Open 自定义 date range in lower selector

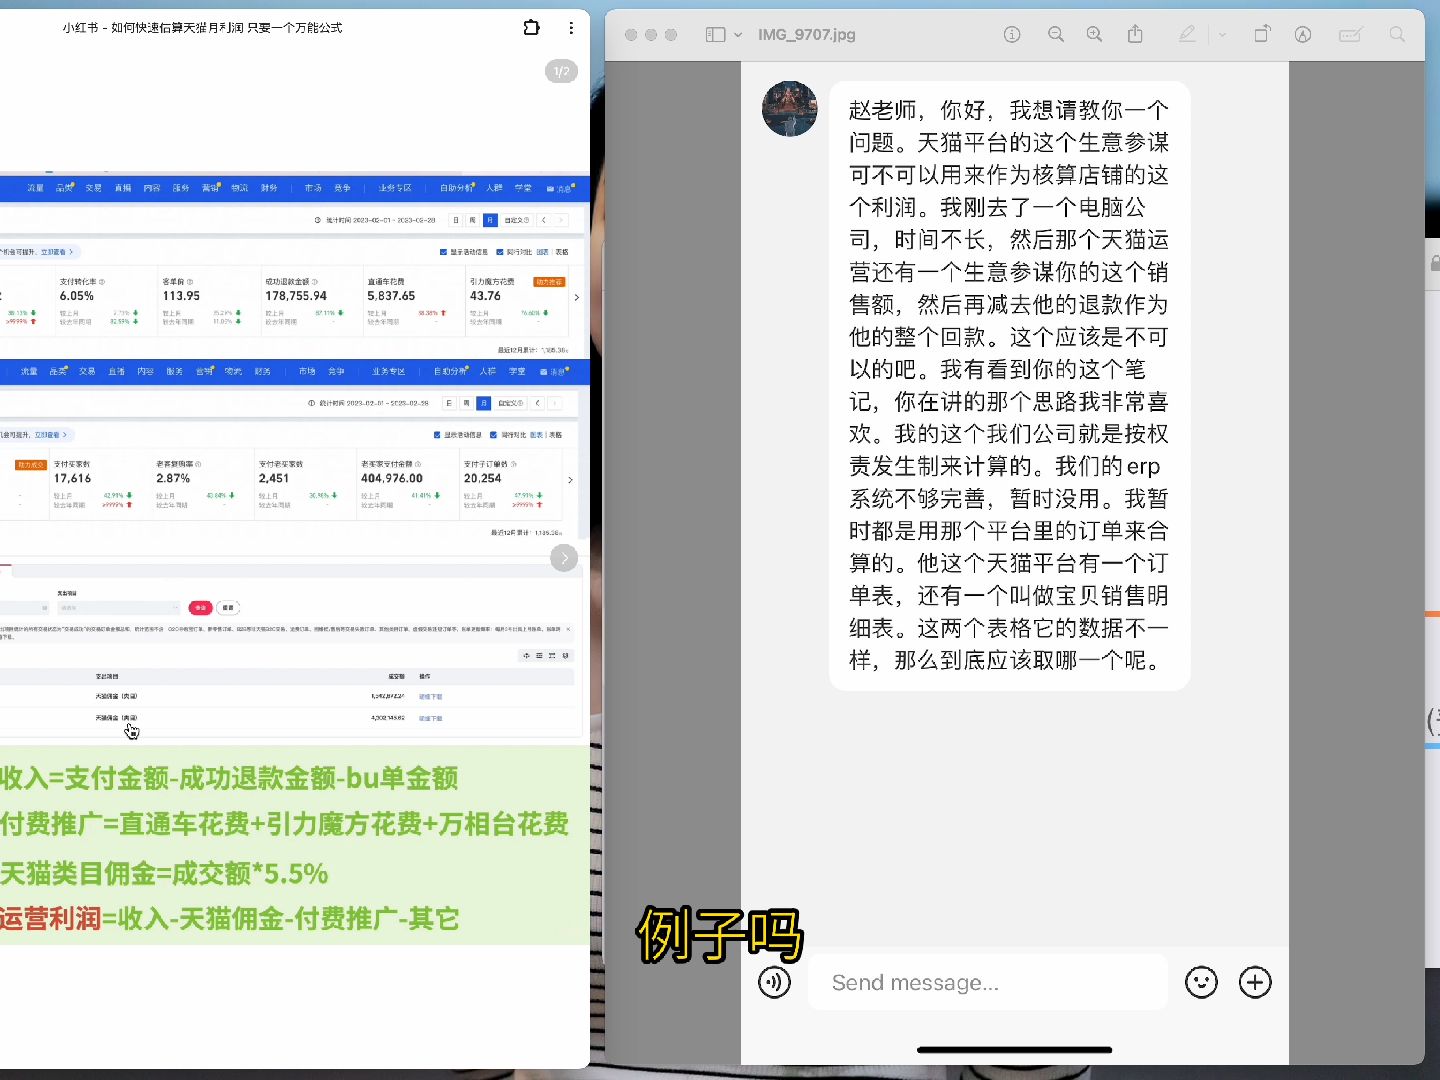tap(510, 403)
